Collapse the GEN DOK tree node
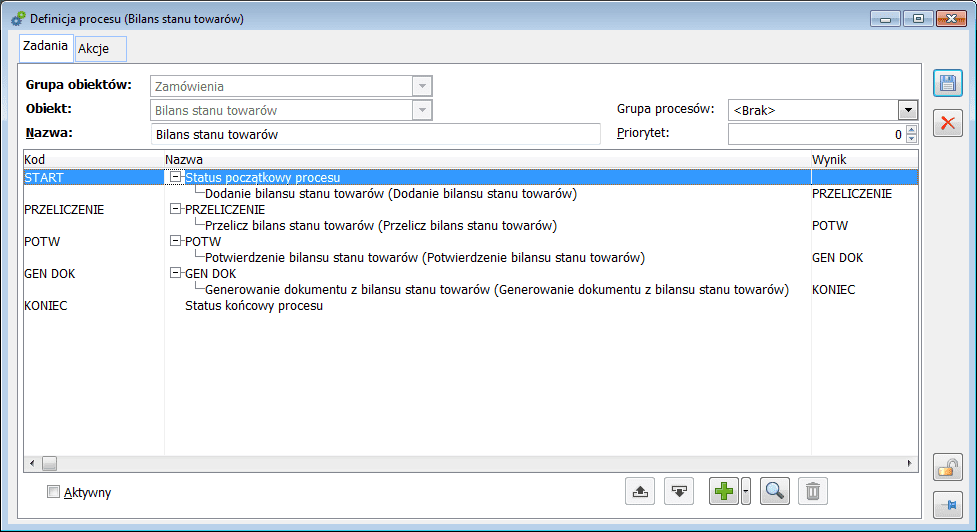The image size is (977, 532). point(176,273)
